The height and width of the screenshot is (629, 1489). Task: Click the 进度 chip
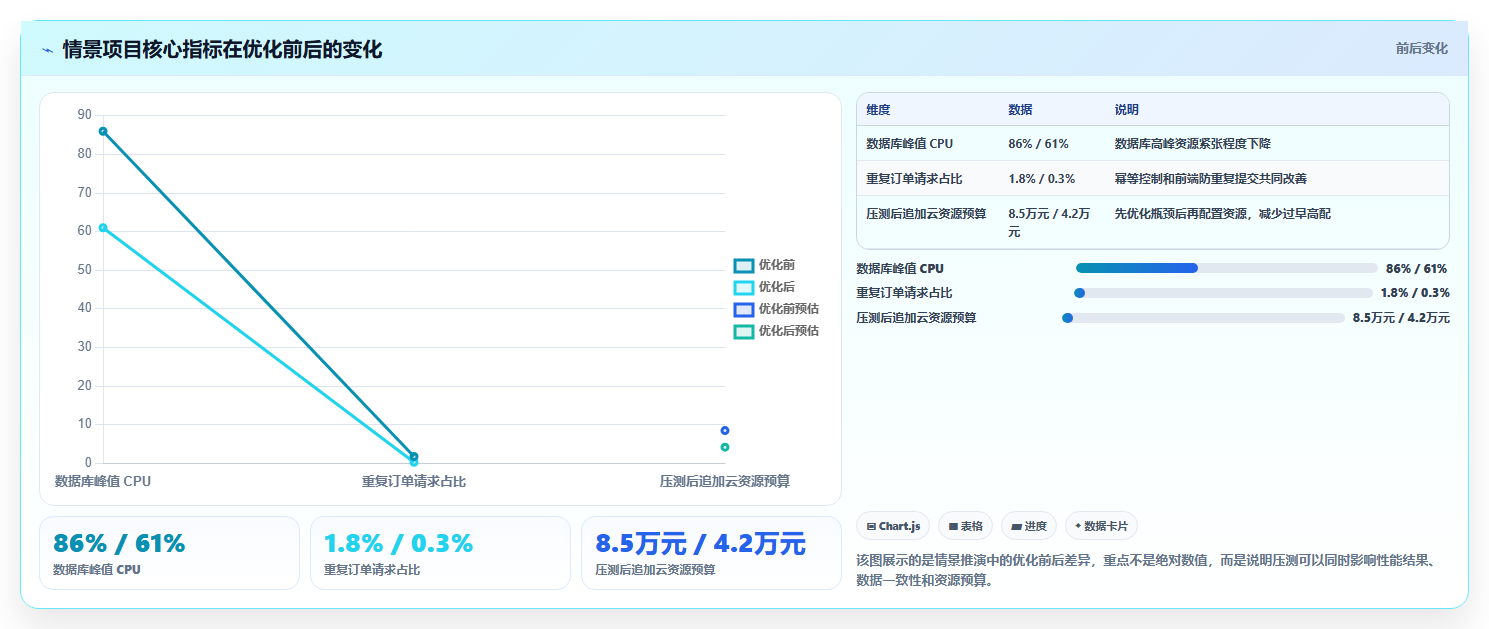1028,526
